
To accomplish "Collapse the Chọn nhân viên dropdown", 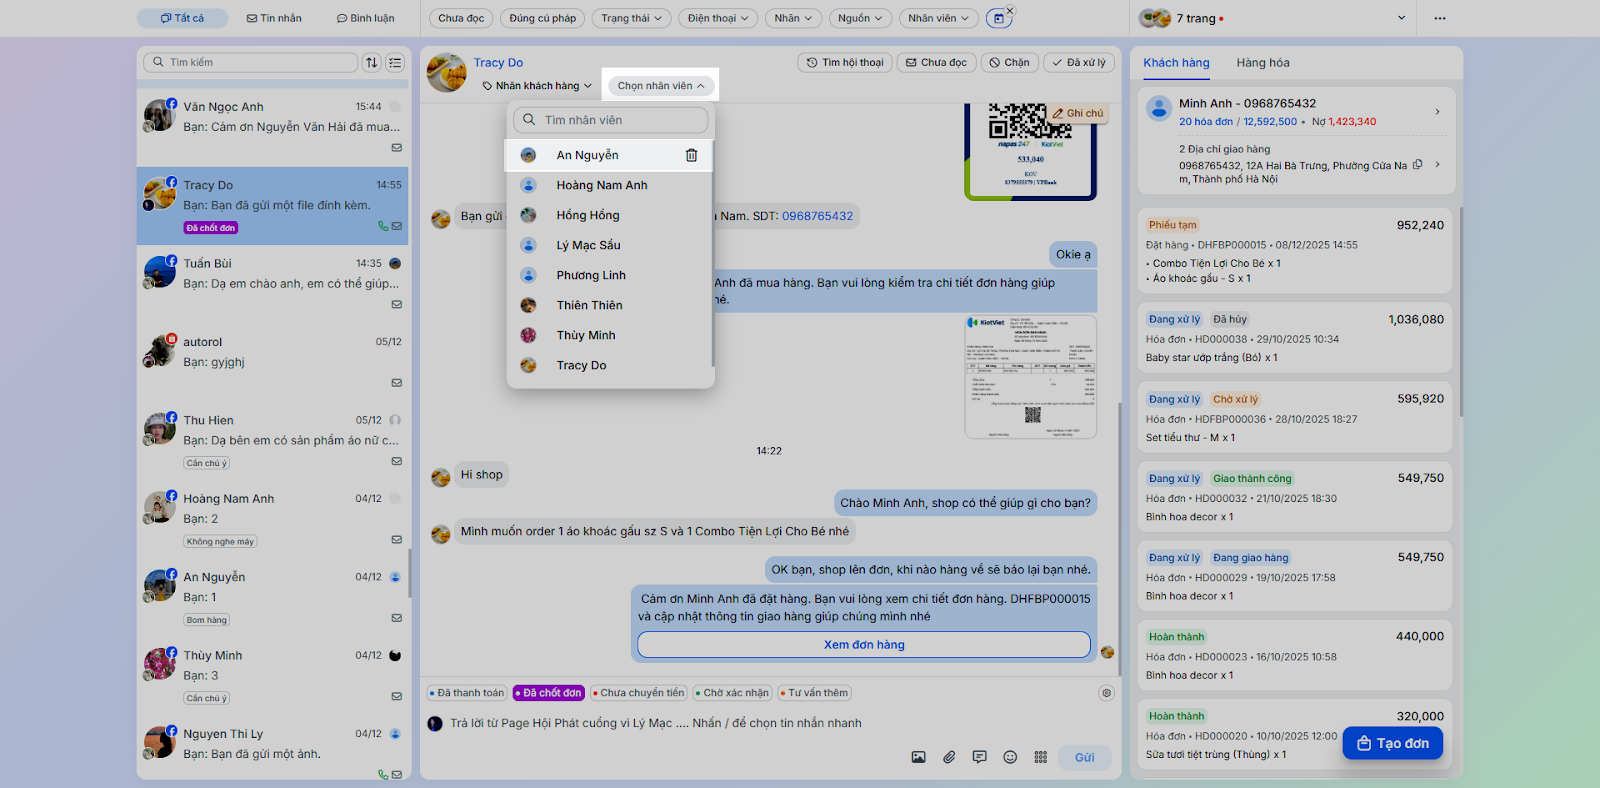I will (x=661, y=86).
